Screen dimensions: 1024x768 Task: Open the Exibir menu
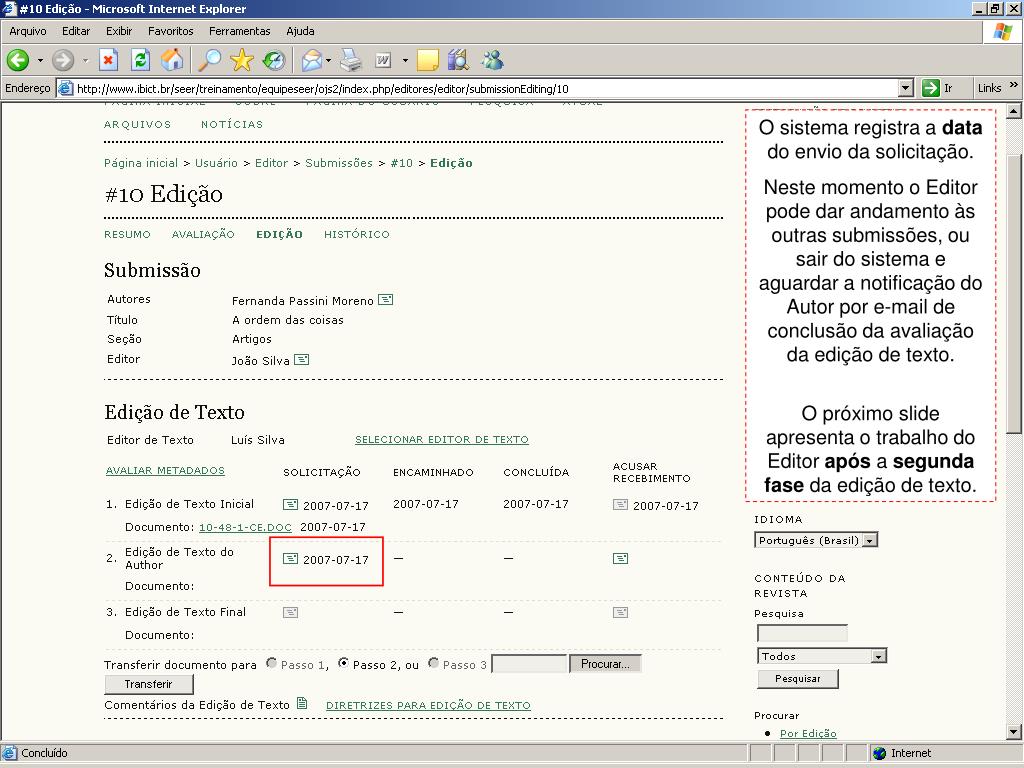119,31
